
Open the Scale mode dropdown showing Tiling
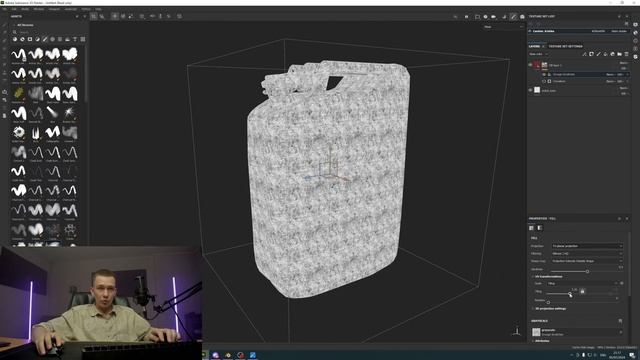(583, 283)
